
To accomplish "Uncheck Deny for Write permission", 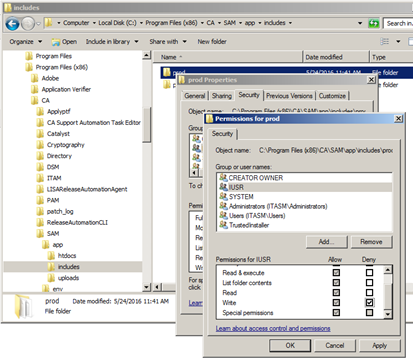I will coord(369,303).
